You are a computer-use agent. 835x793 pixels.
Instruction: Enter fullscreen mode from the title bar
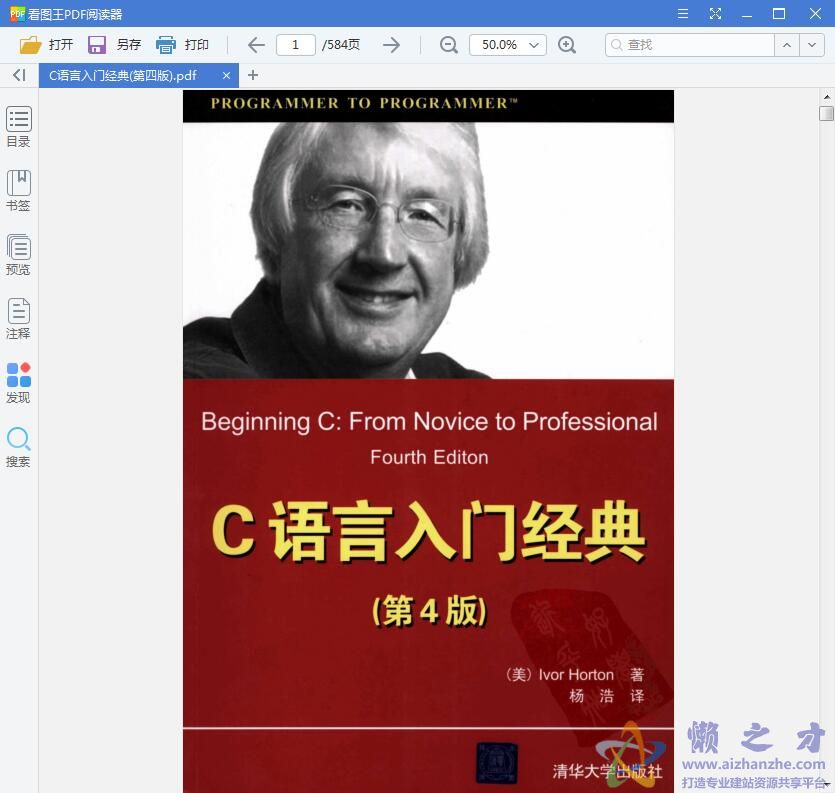coord(715,13)
